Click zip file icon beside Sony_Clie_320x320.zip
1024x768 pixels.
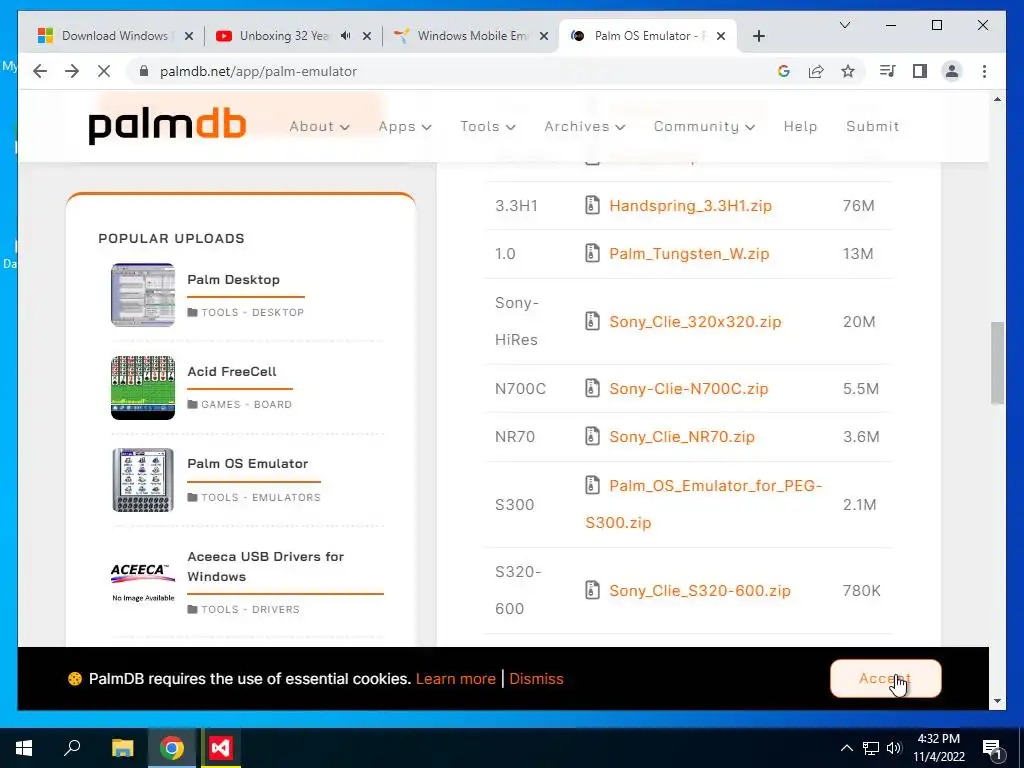(x=592, y=321)
